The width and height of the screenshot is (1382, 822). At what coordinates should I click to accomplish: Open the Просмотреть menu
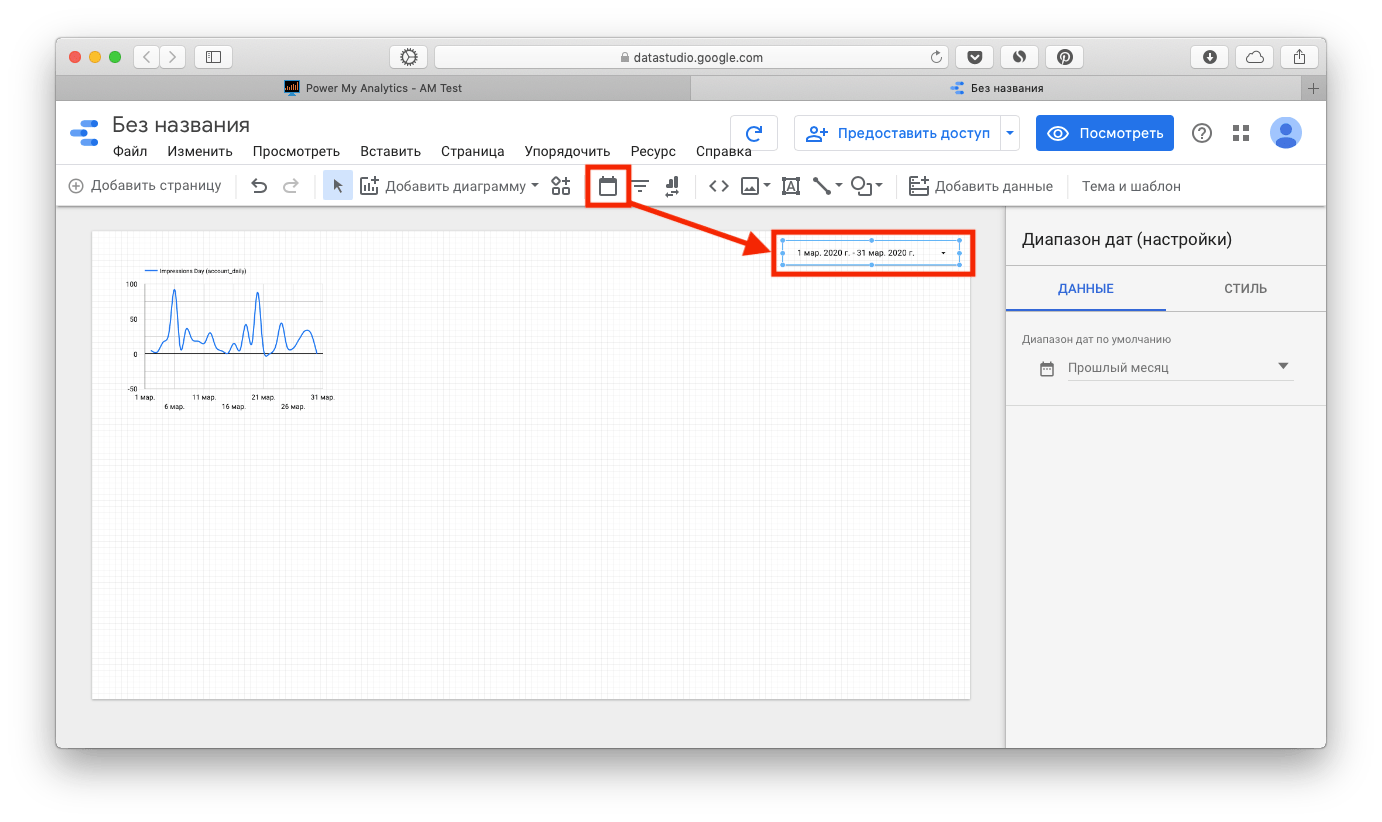[296, 152]
